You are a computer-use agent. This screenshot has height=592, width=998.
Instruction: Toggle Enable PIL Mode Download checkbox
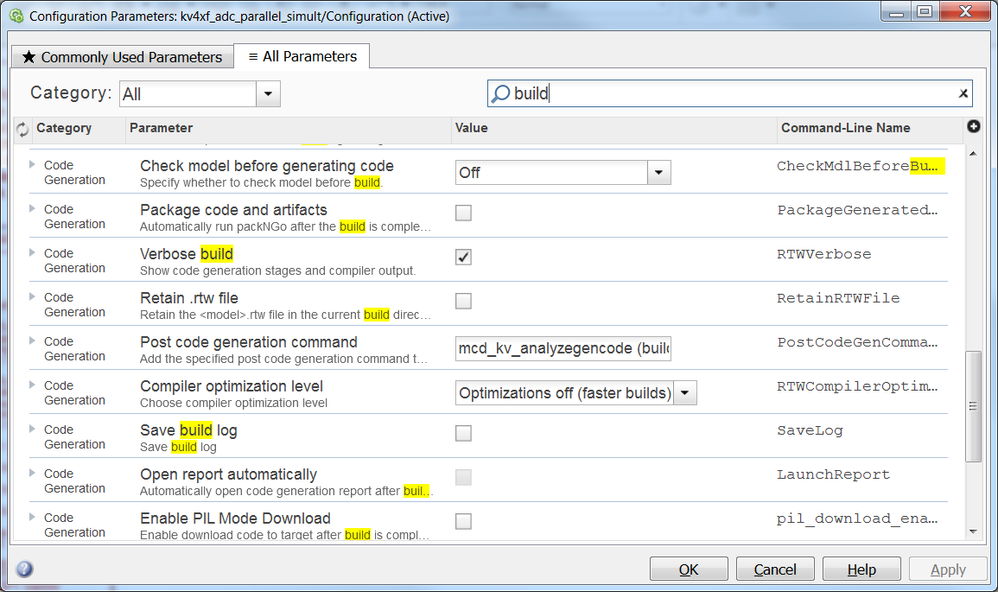tap(463, 521)
